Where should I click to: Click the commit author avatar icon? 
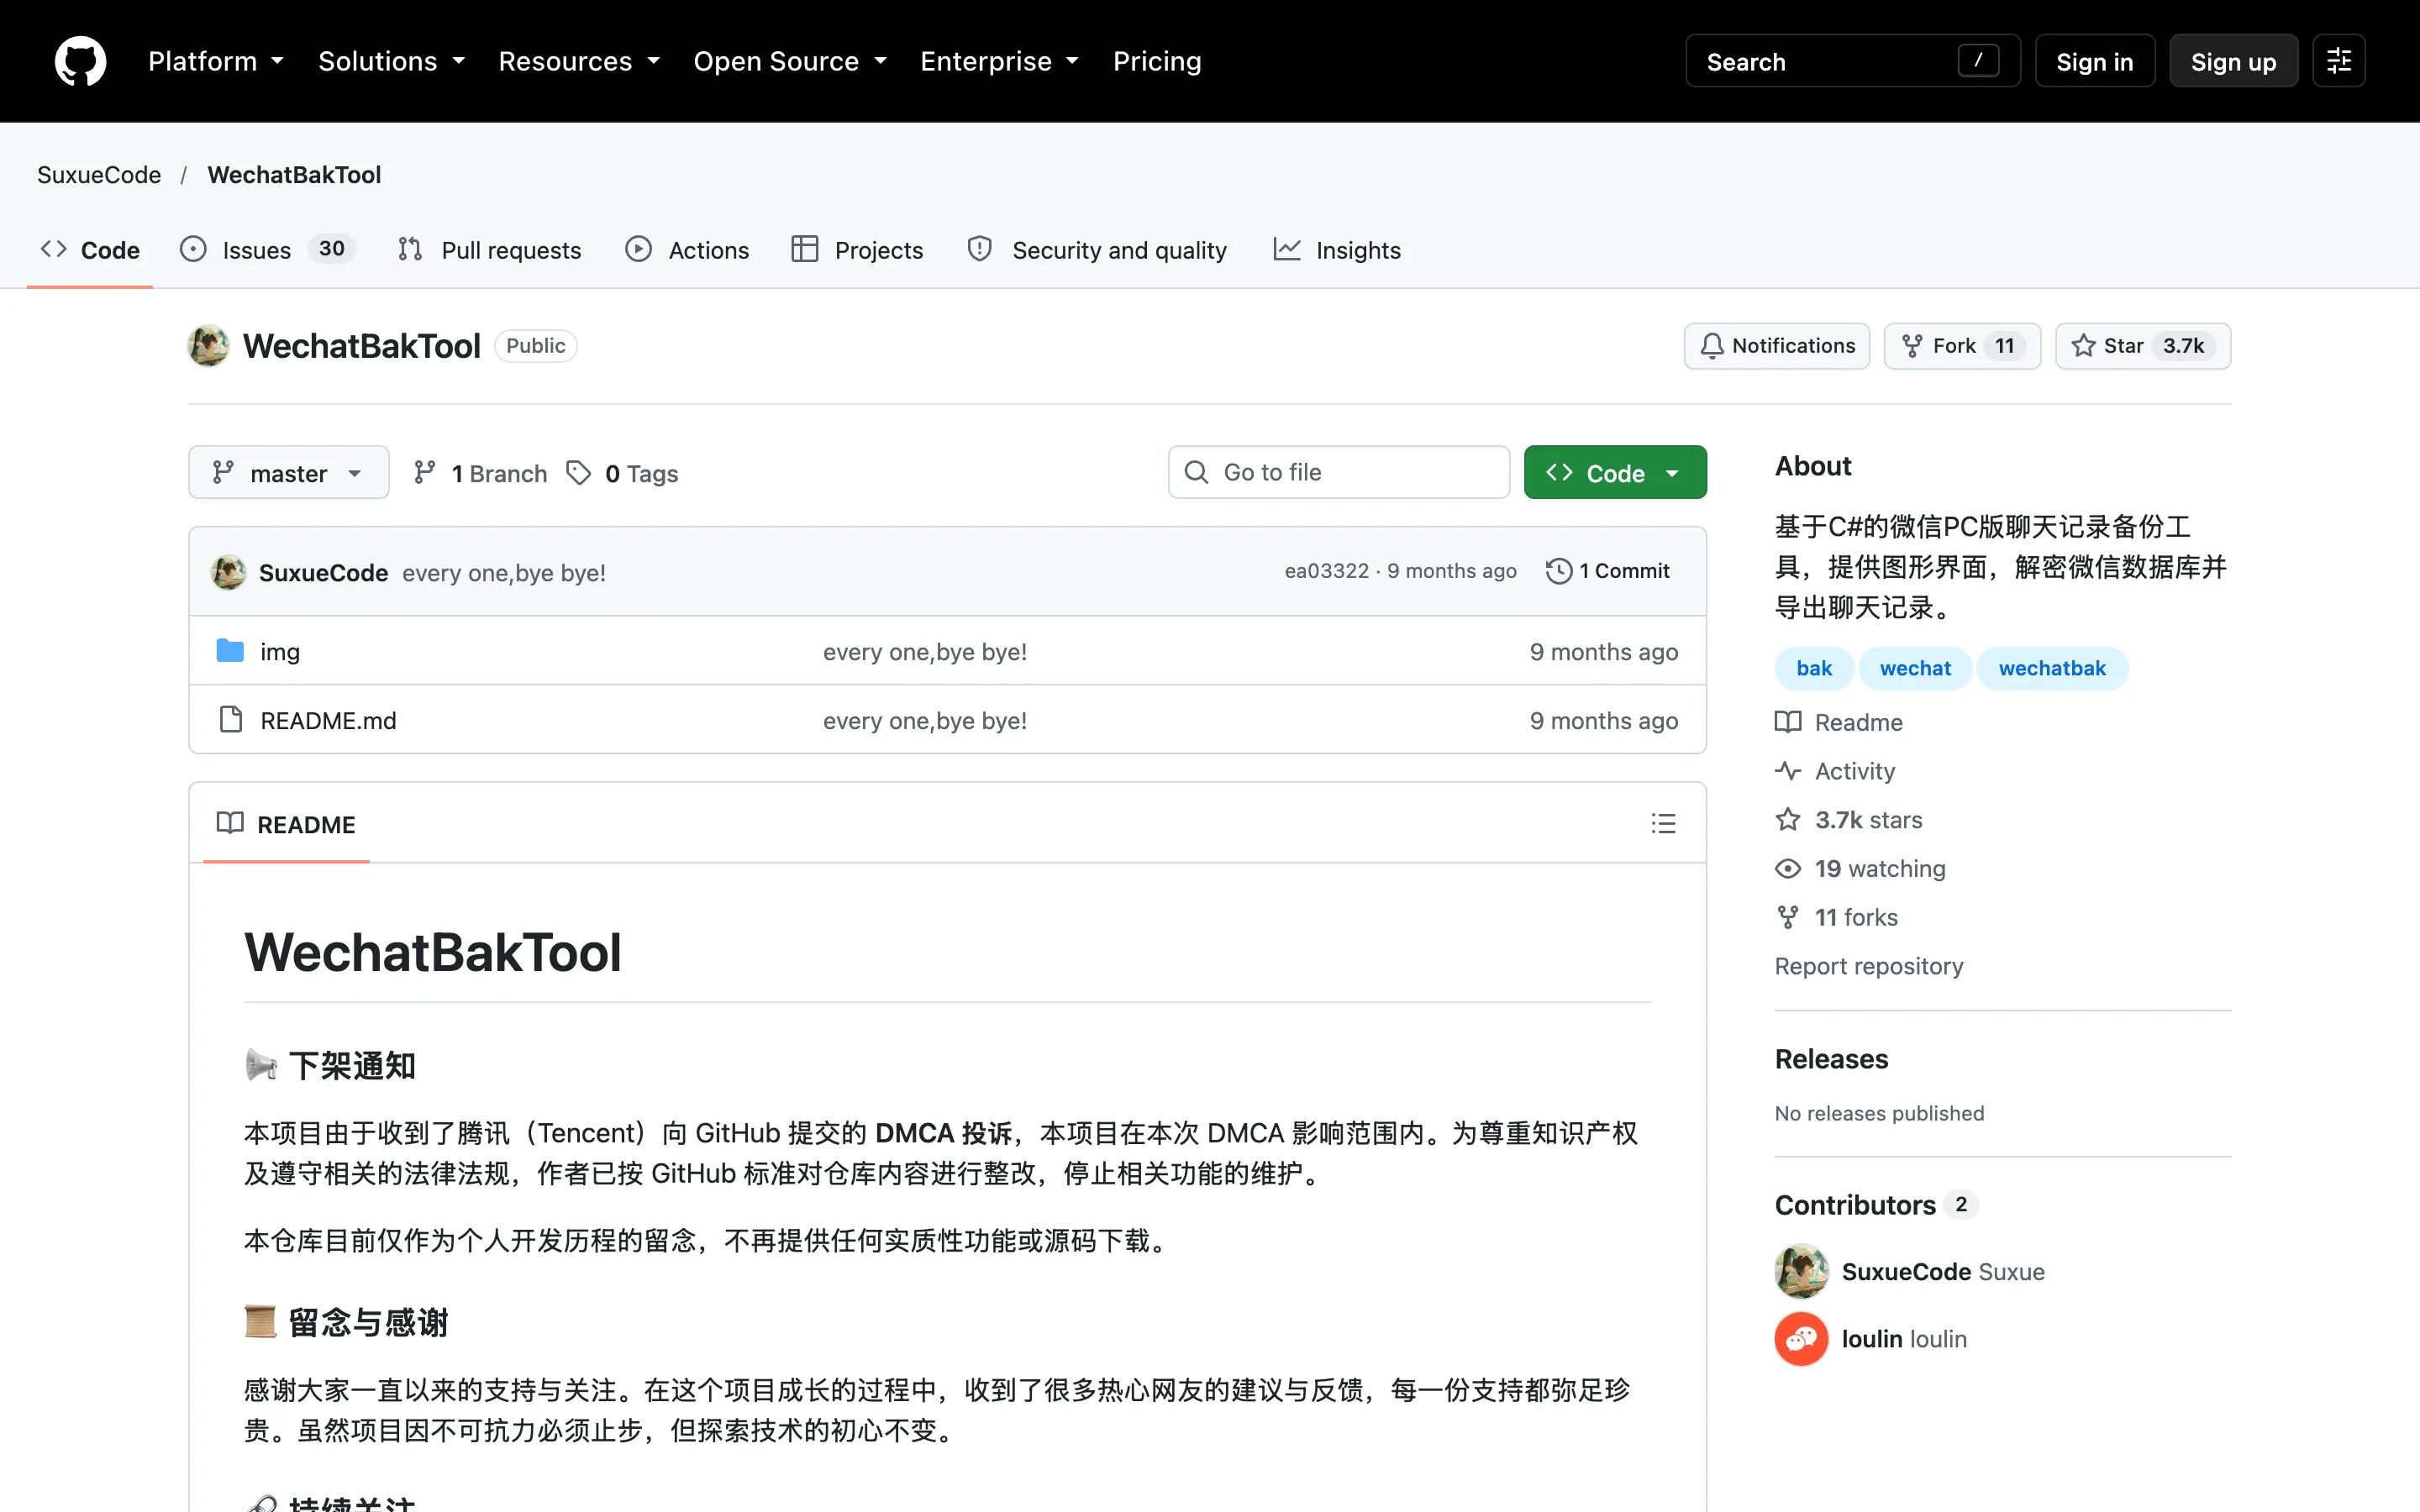click(229, 572)
